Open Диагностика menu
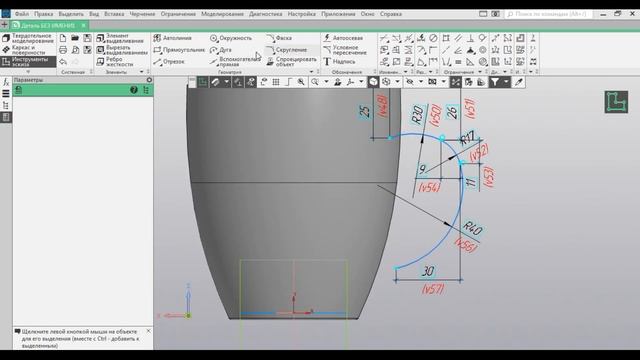 [x=265, y=14]
